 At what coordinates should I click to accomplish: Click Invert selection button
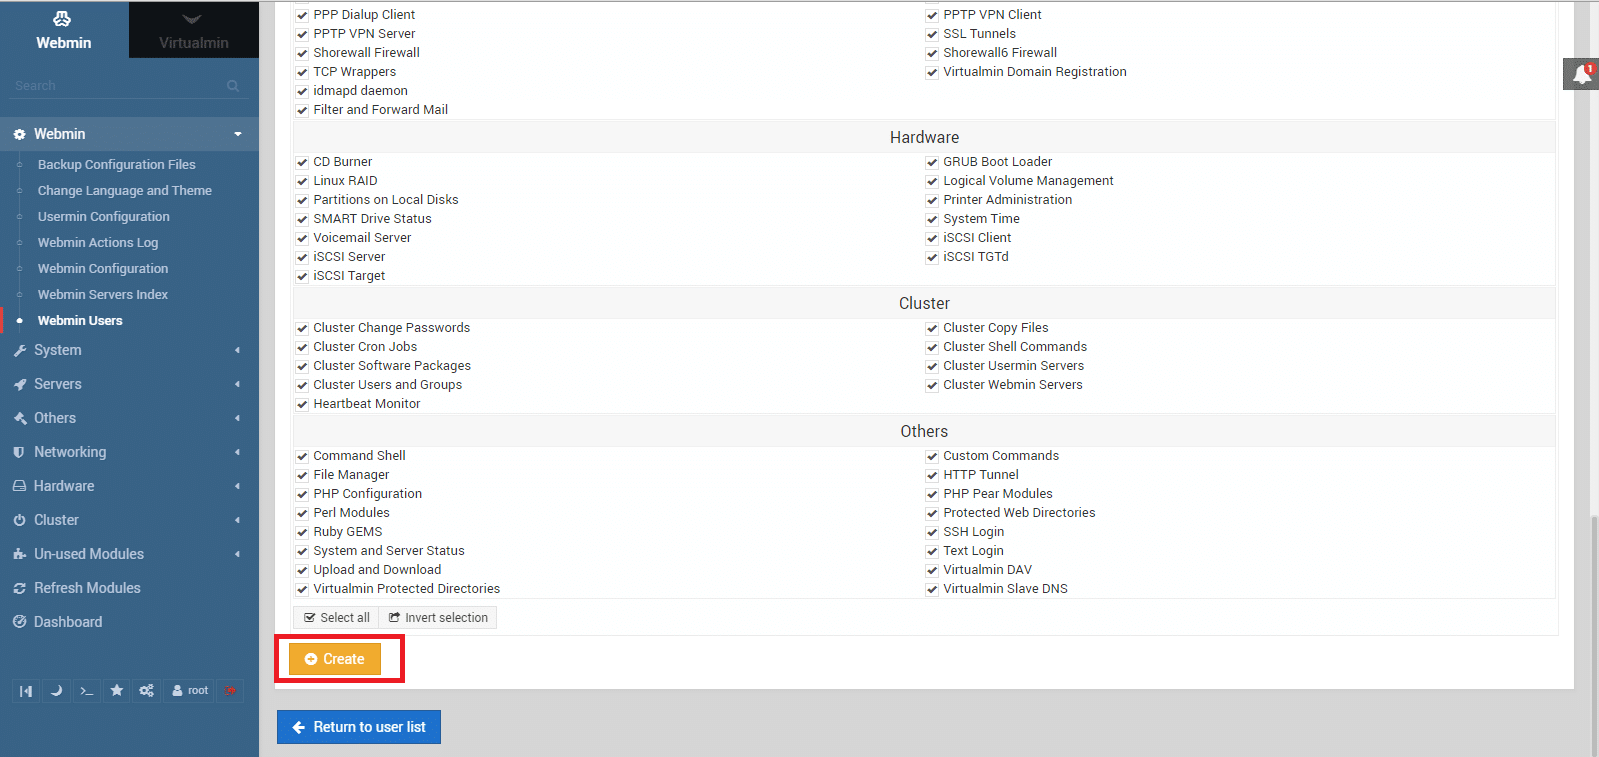pos(438,618)
